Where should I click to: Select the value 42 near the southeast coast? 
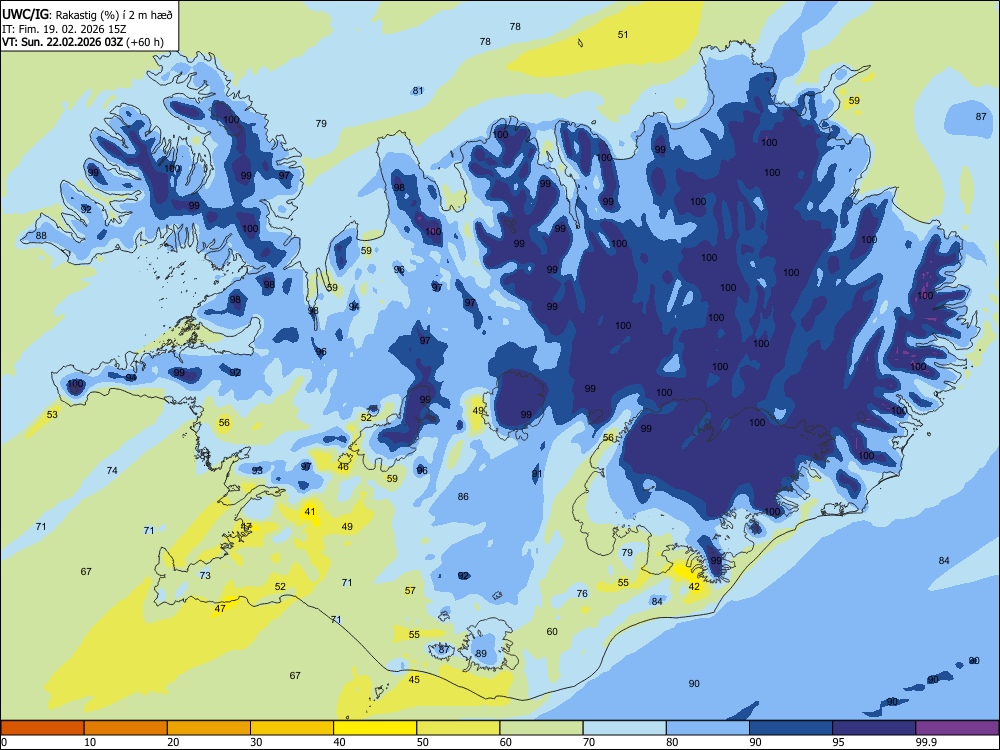(x=695, y=587)
